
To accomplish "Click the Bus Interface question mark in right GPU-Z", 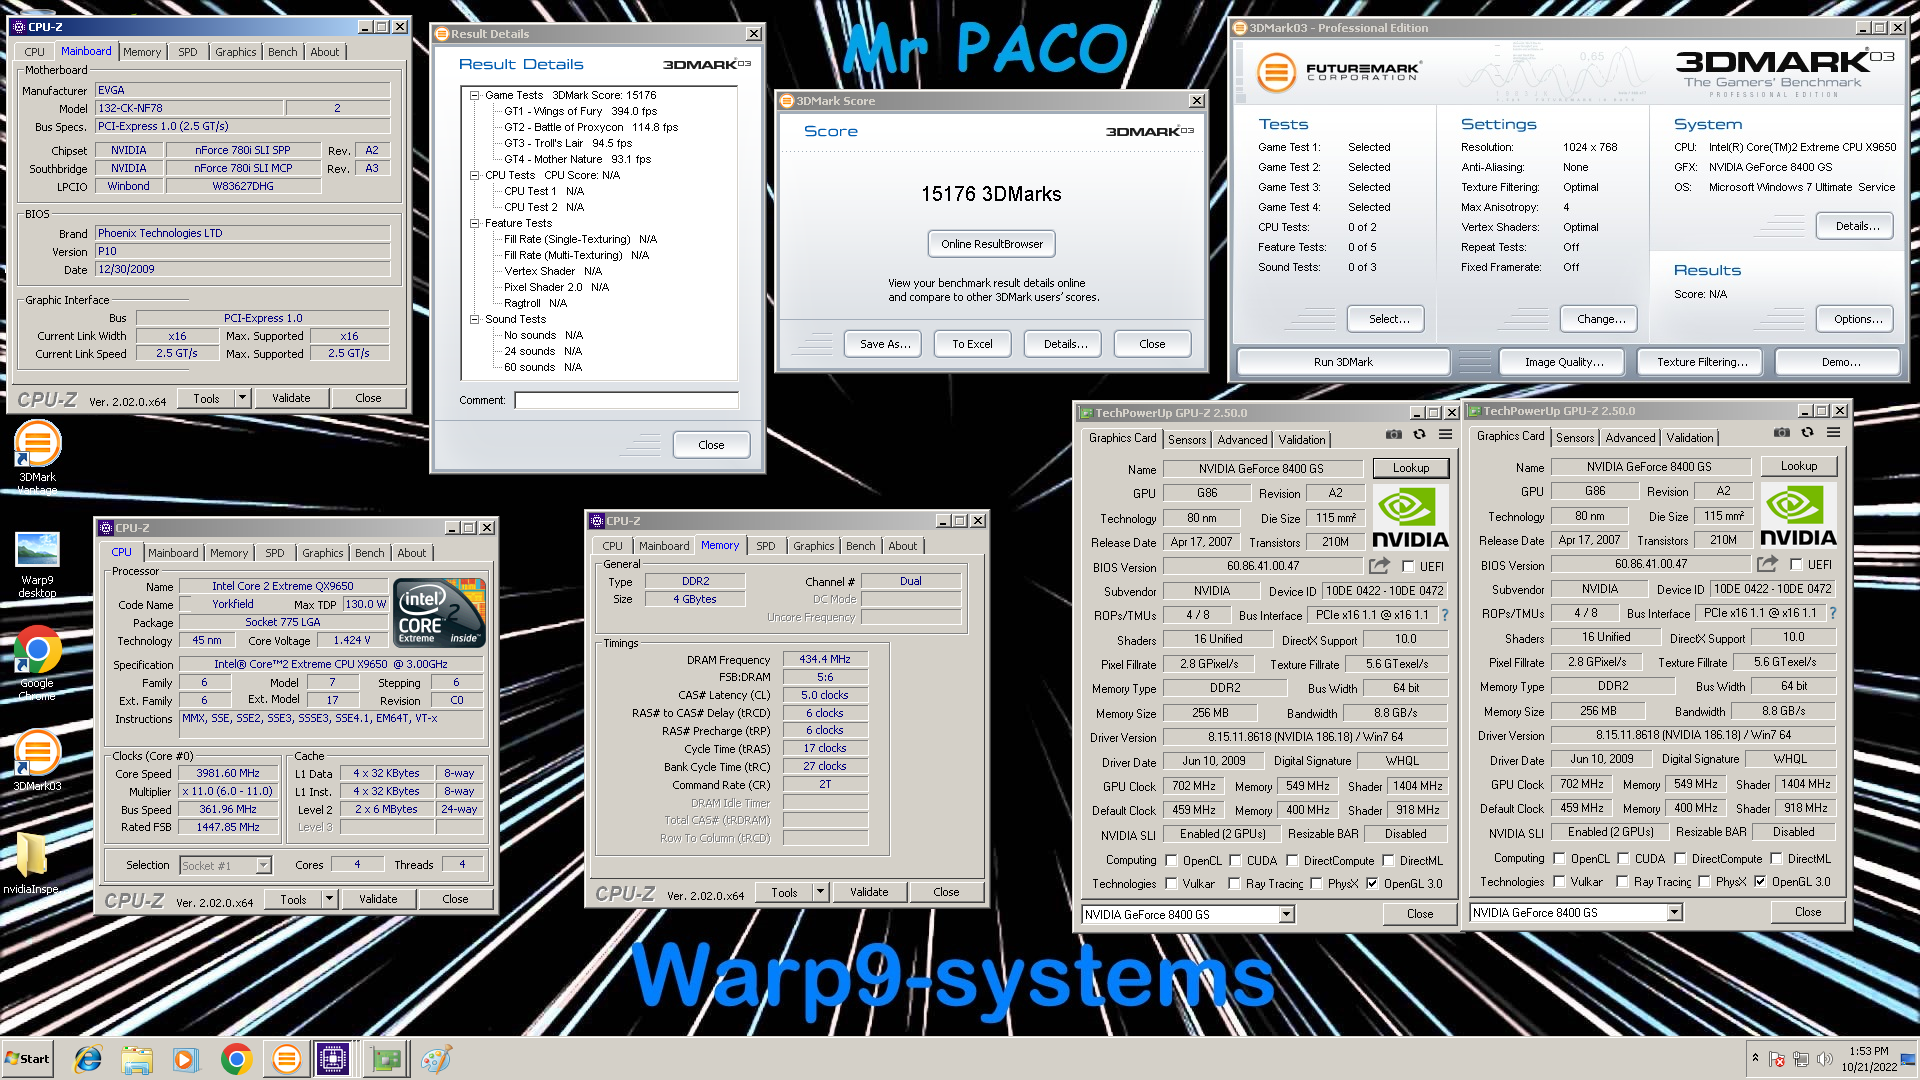I will click(1832, 613).
